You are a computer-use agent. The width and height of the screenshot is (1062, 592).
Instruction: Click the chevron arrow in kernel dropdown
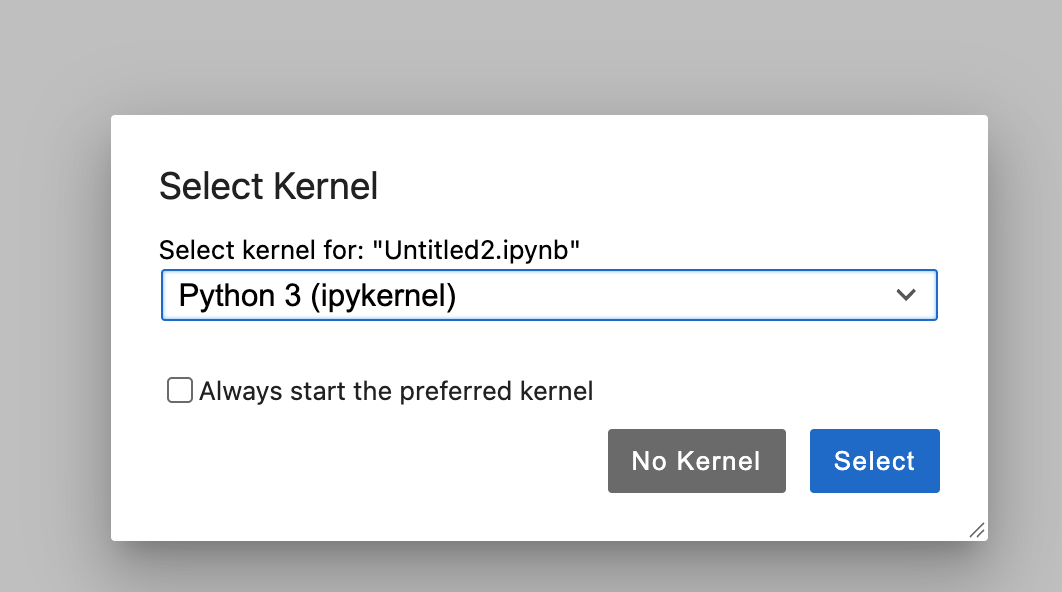pyautogui.click(x=906, y=295)
